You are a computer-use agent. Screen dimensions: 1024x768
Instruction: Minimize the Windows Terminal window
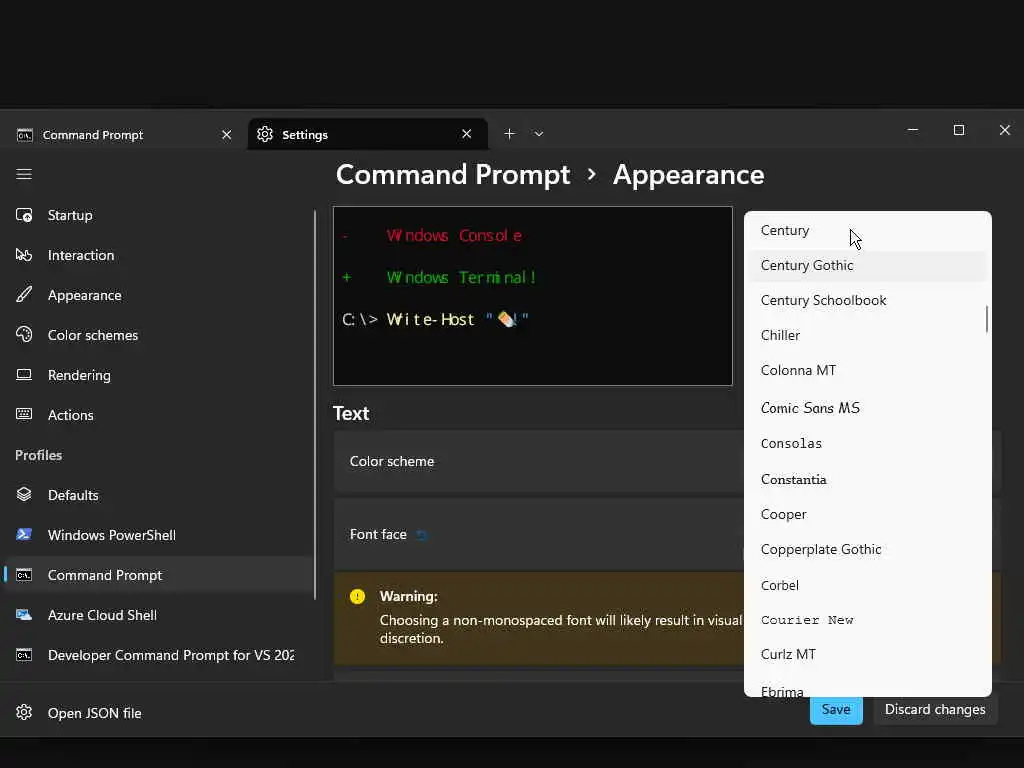pyautogui.click(x=913, y=130)
